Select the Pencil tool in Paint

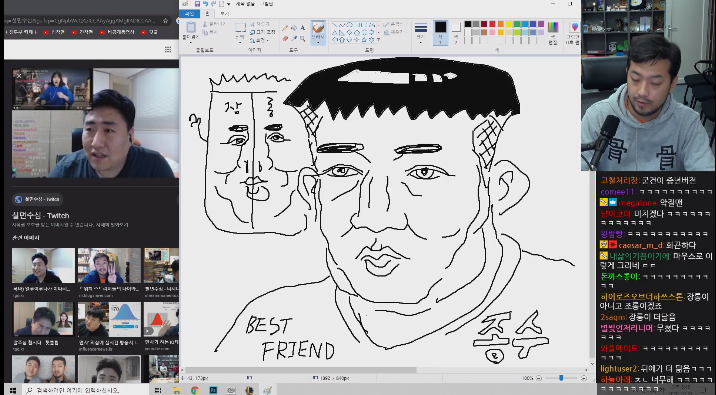point(285,28)
